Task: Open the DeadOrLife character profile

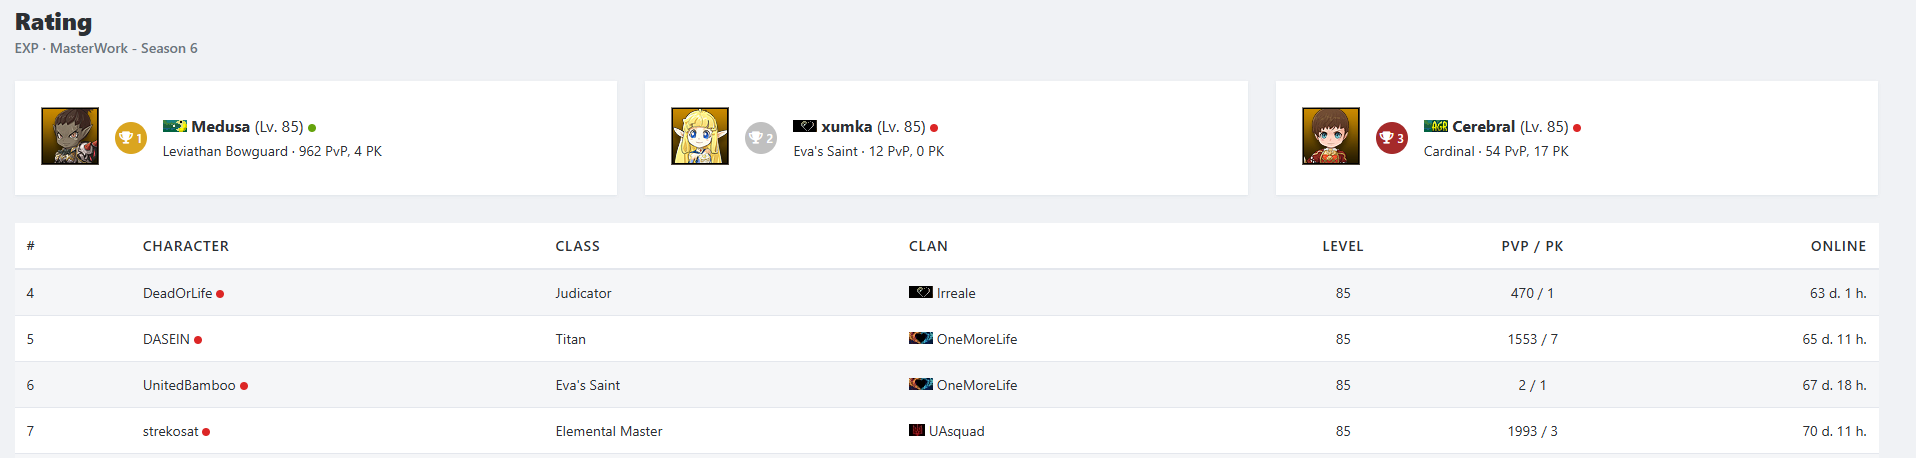Action: pos(177,293)
